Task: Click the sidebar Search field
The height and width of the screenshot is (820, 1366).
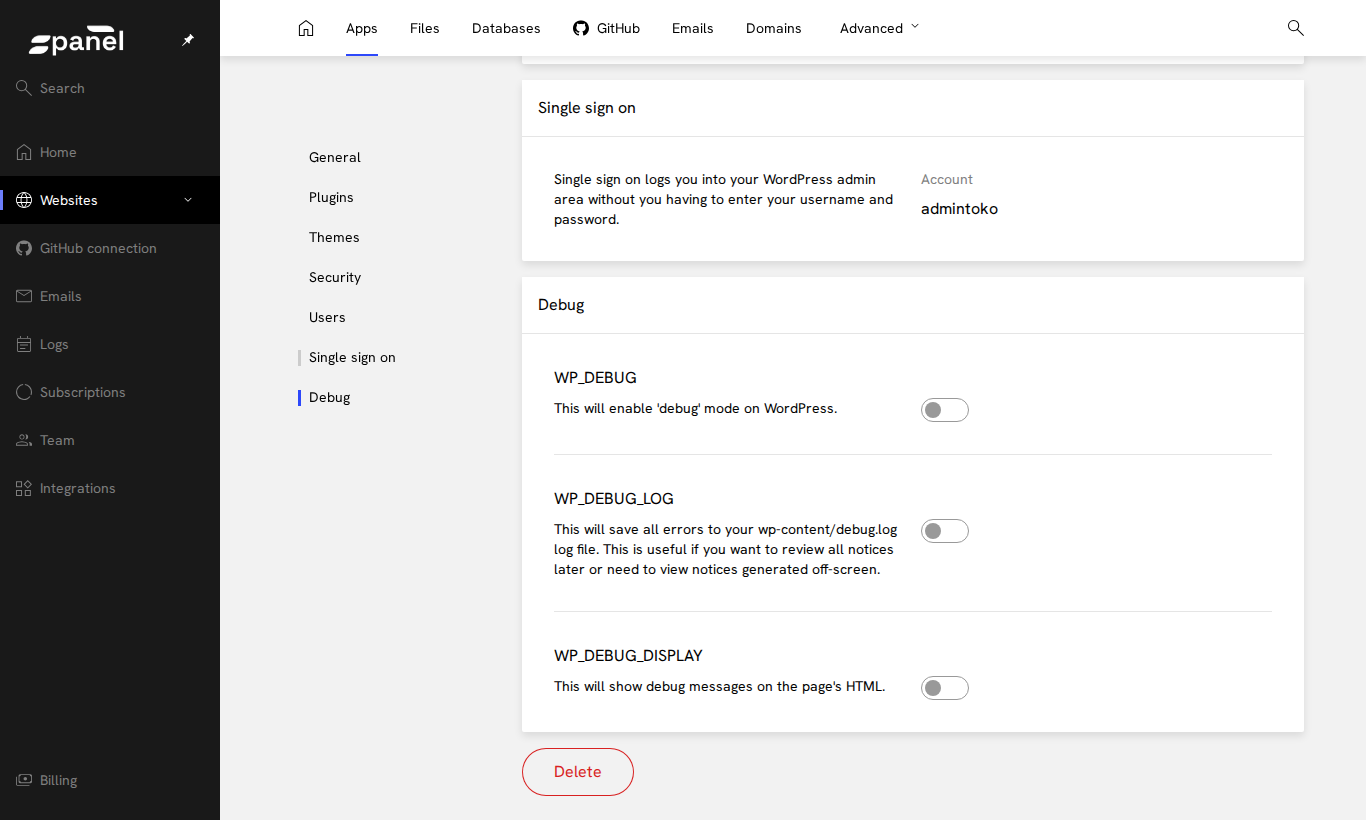Action: (110, 88)
